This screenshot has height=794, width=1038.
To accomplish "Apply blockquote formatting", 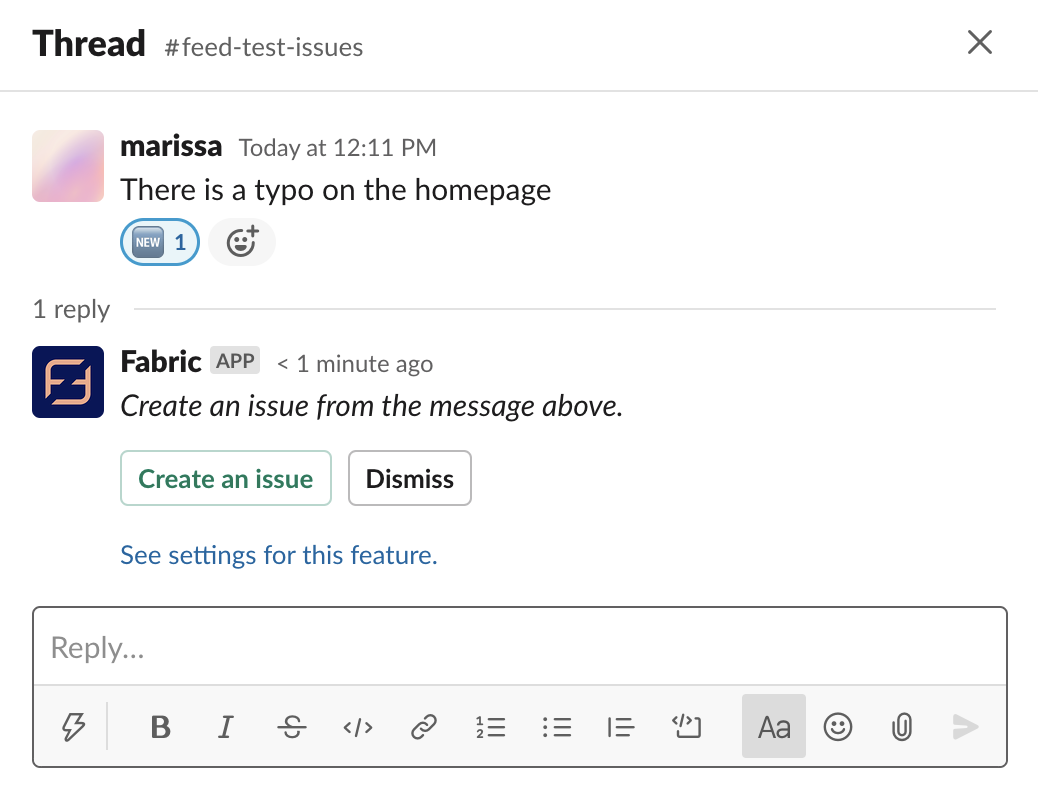I will coord(621,726).
